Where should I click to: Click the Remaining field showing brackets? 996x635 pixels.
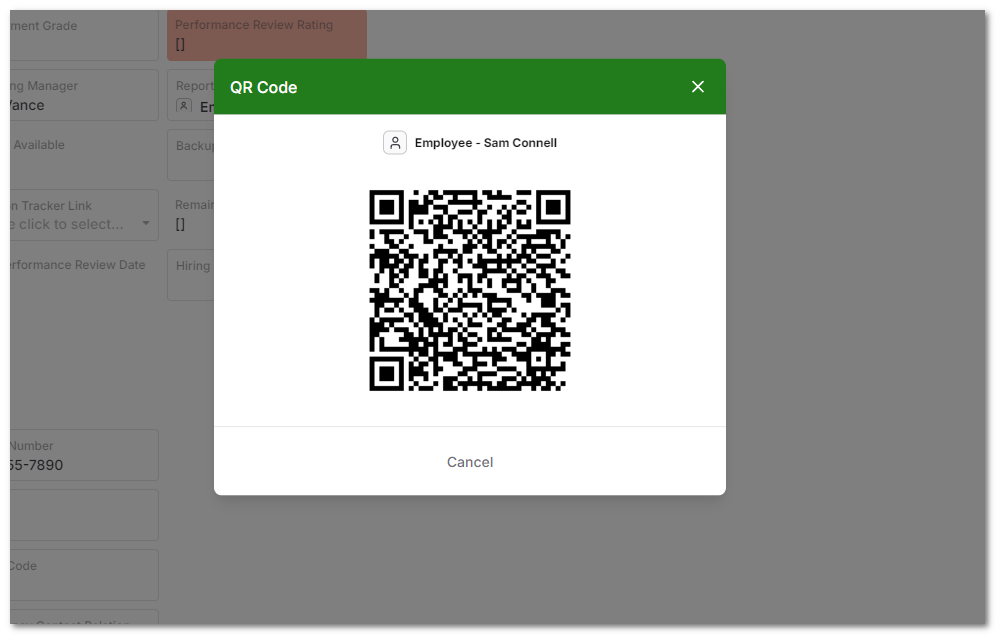click(x=192, y=215)
